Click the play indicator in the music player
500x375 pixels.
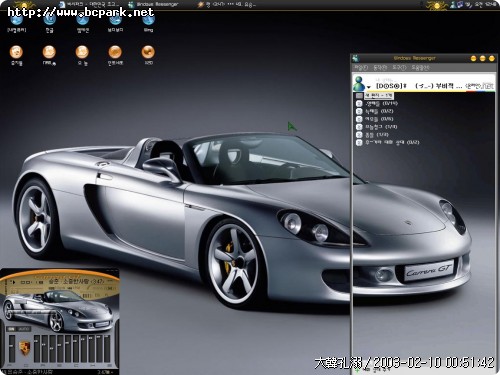[14, 282]
